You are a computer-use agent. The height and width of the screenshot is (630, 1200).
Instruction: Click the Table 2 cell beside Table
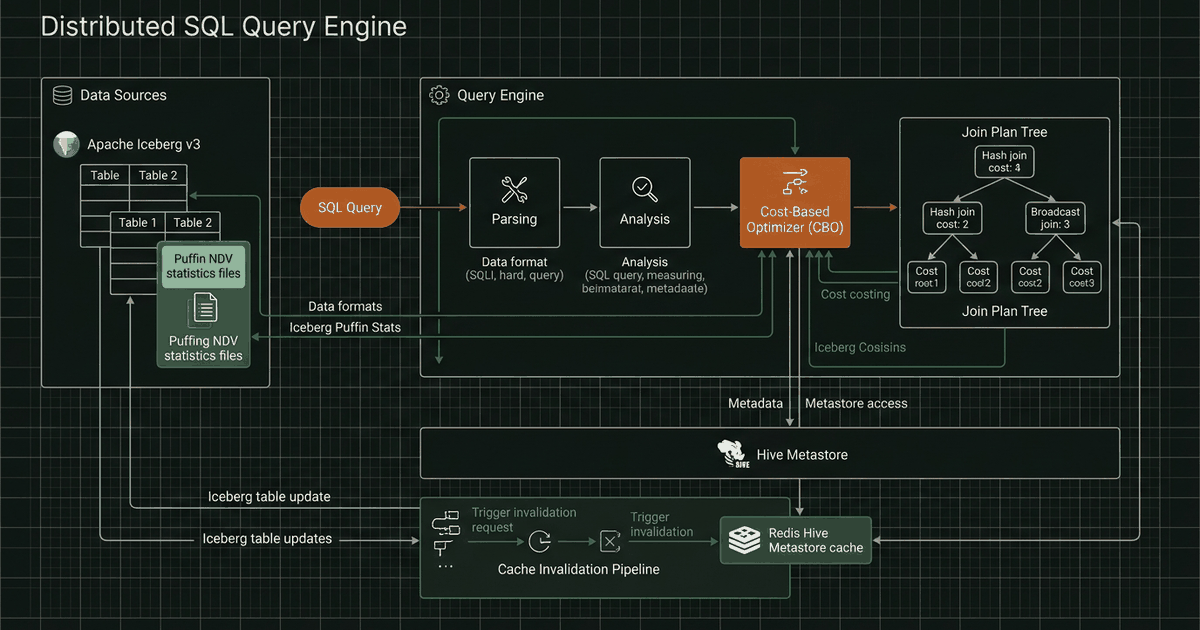158,175
